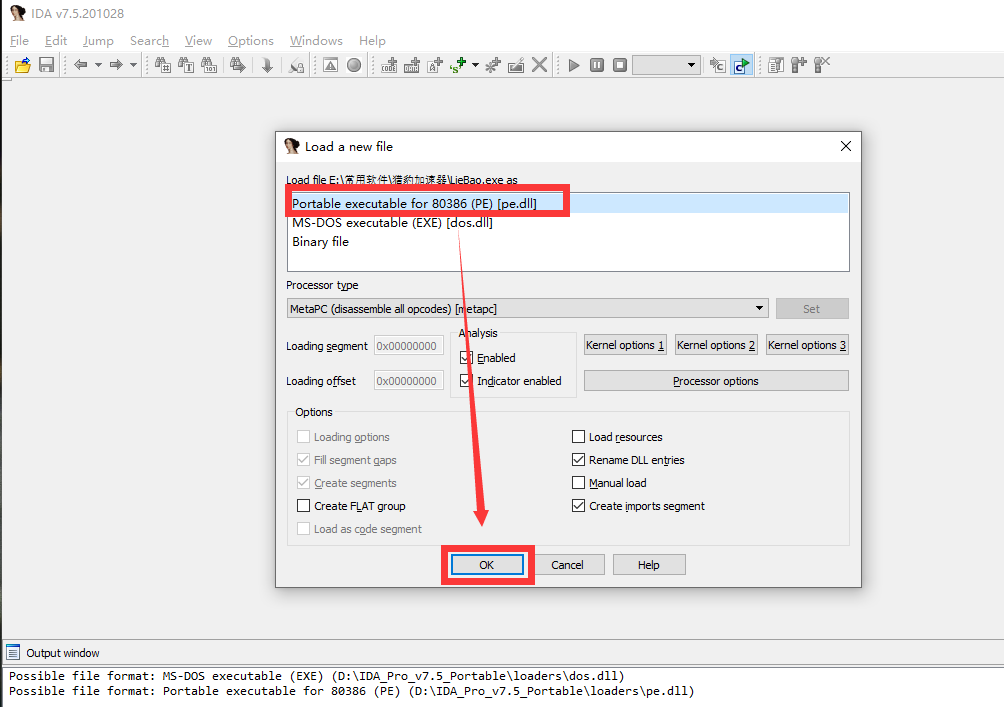This screenshot has width=1004, height=707.
Task: Click the gray circle toolbar icon
Action: point(354,65)
